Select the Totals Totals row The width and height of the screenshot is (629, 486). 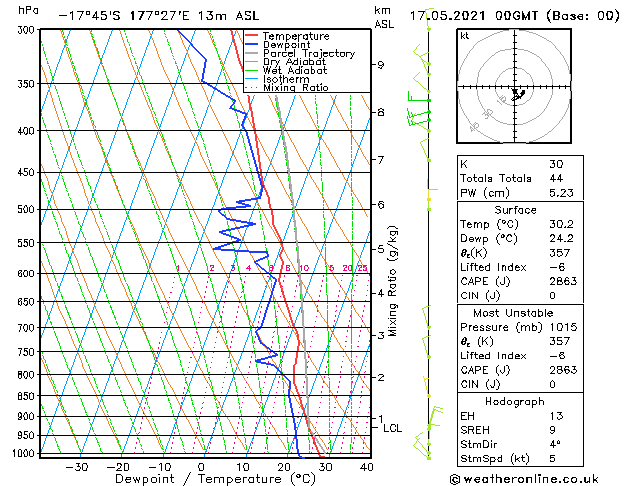pyautogui.click(x=516, y=177)
